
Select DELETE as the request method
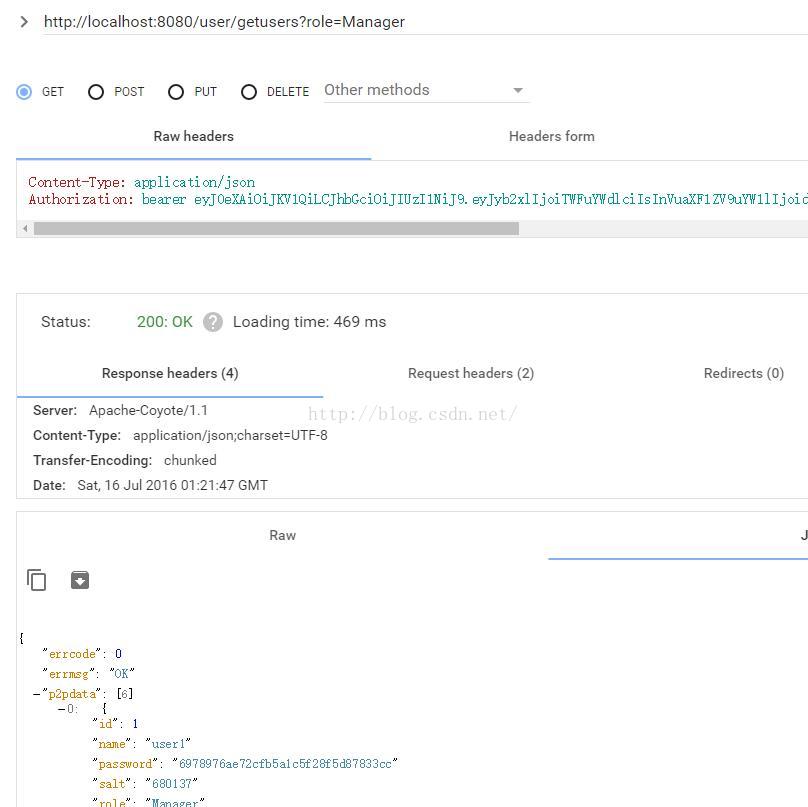point(249,92)
